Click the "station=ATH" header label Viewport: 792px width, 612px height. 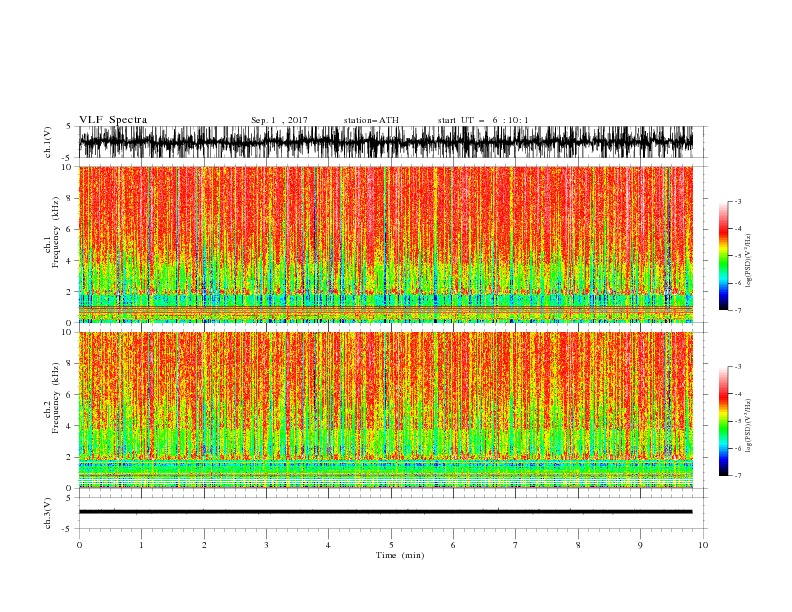point(371,120)
